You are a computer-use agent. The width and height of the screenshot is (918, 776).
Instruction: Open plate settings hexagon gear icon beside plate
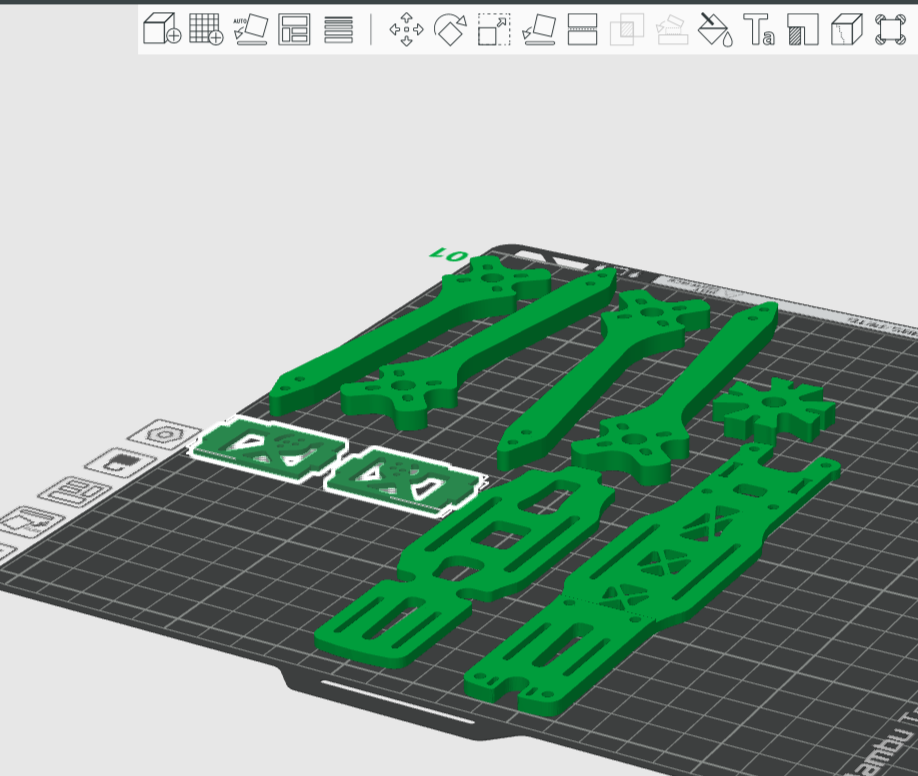point(165,435)
